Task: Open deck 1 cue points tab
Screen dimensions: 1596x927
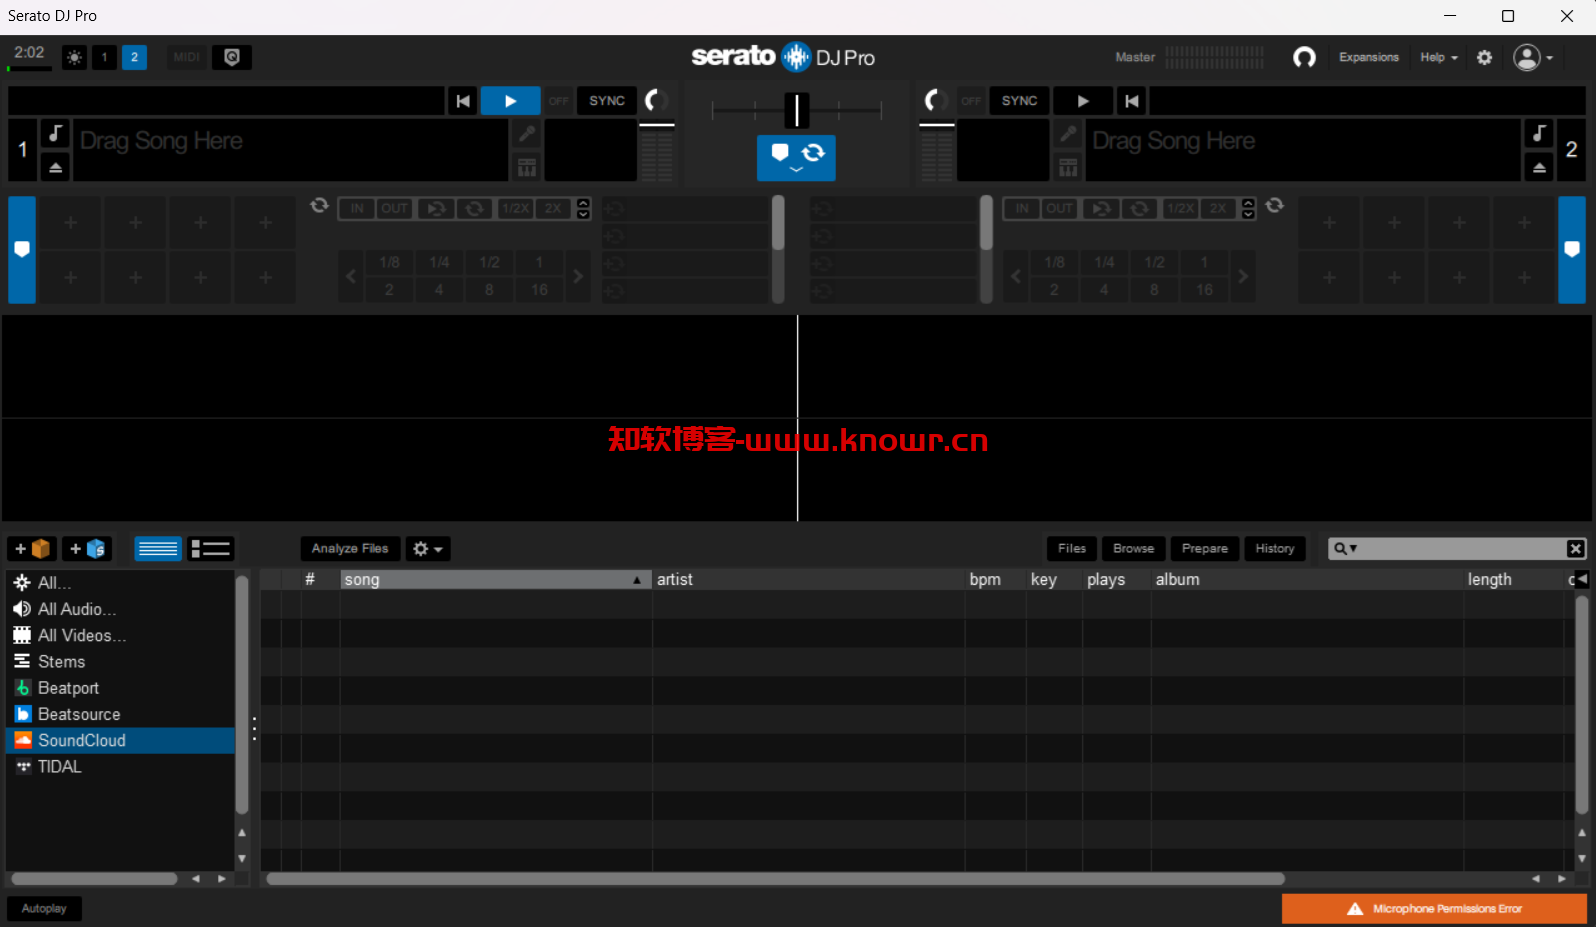Action: [22, 250]
